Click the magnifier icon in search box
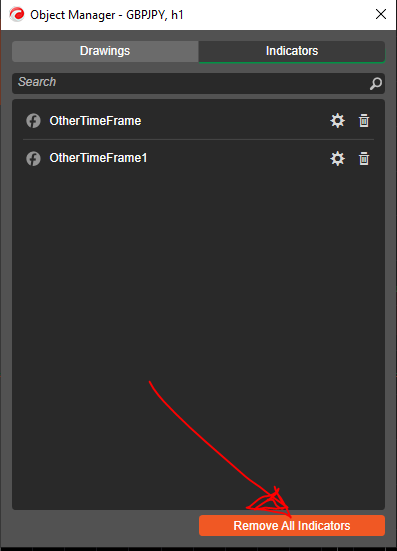 [x=376, y=83]
